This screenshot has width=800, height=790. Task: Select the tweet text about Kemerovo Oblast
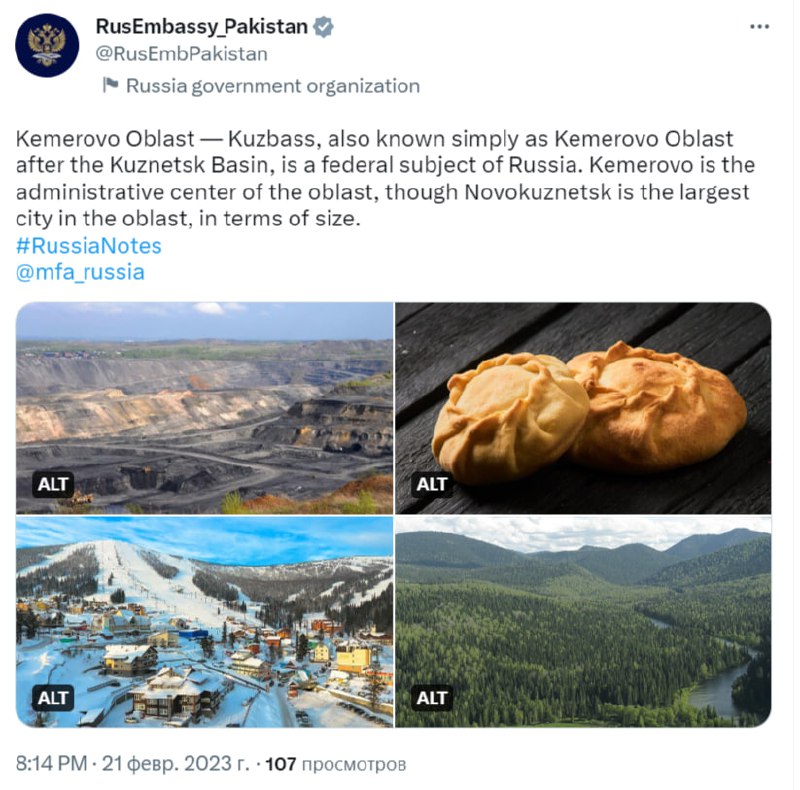pos(385,179)
